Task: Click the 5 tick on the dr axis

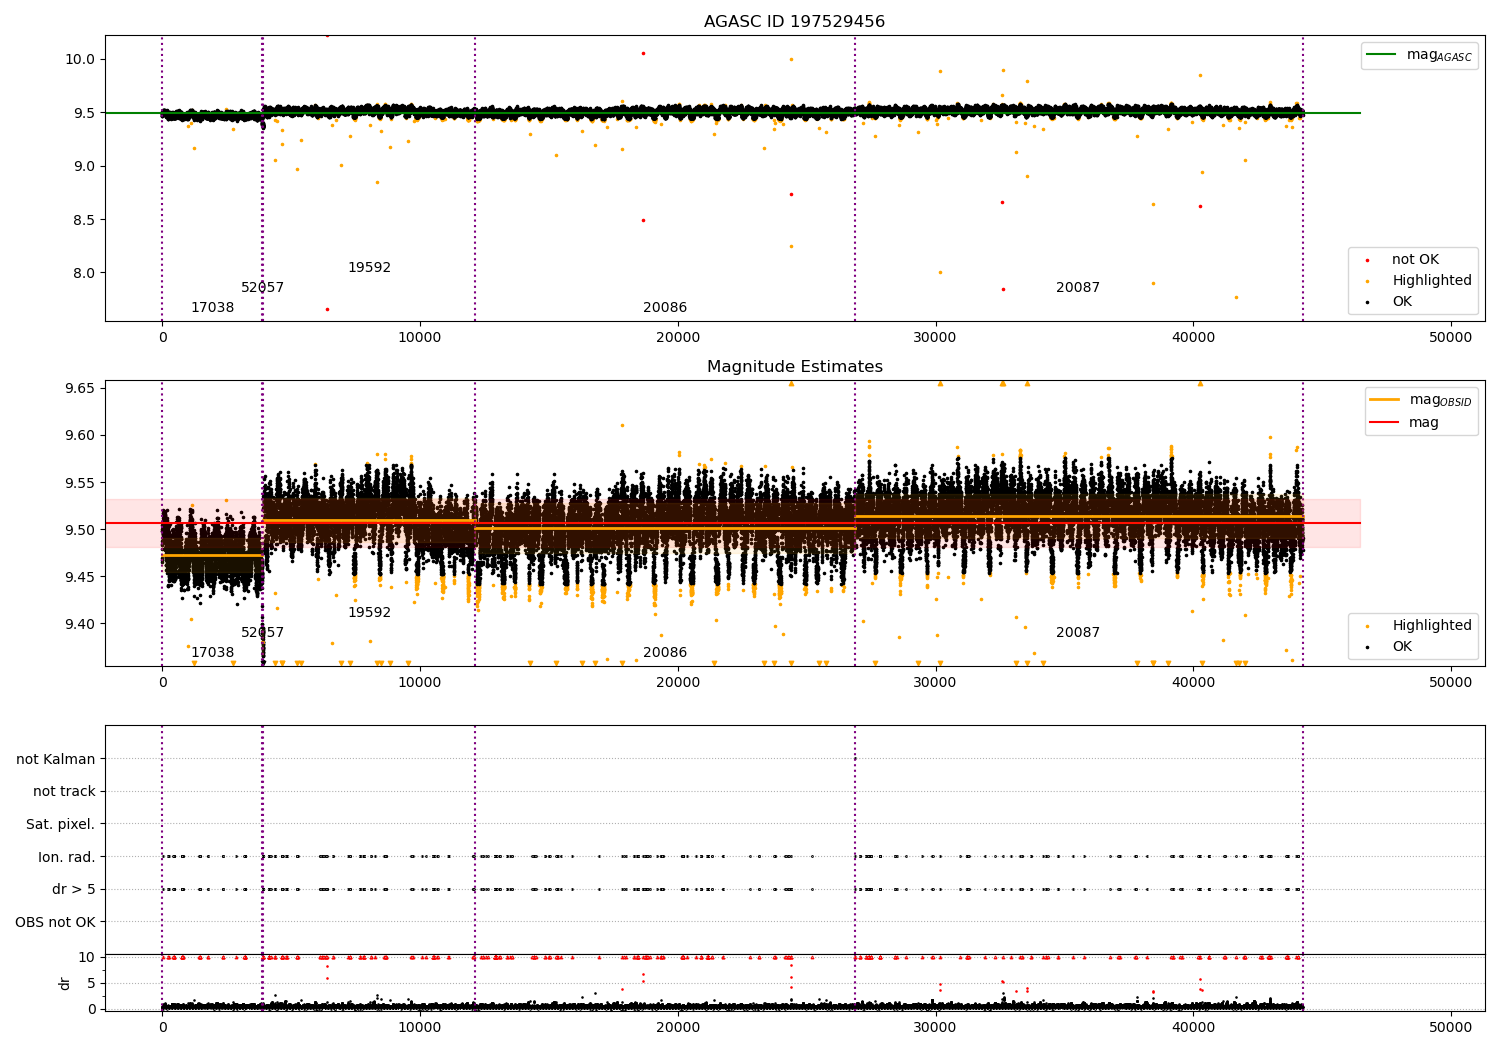Action: click(x=91, y=983)
